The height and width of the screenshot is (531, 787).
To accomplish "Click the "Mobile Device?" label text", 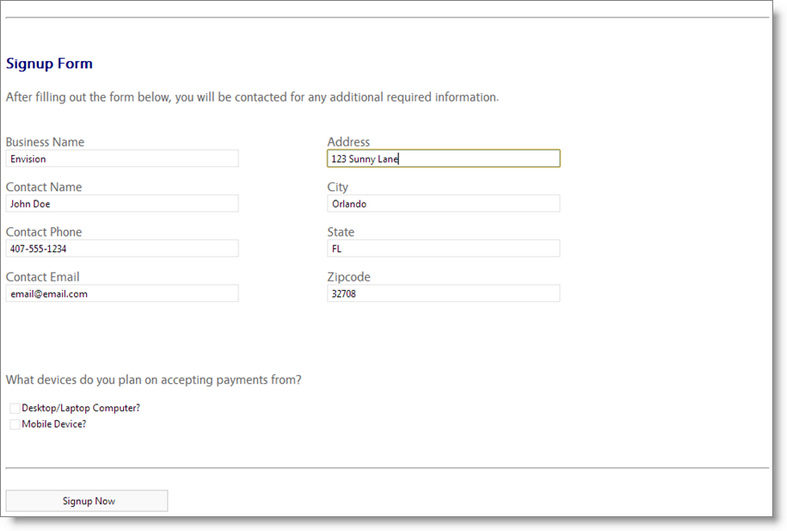I will 54,424.
